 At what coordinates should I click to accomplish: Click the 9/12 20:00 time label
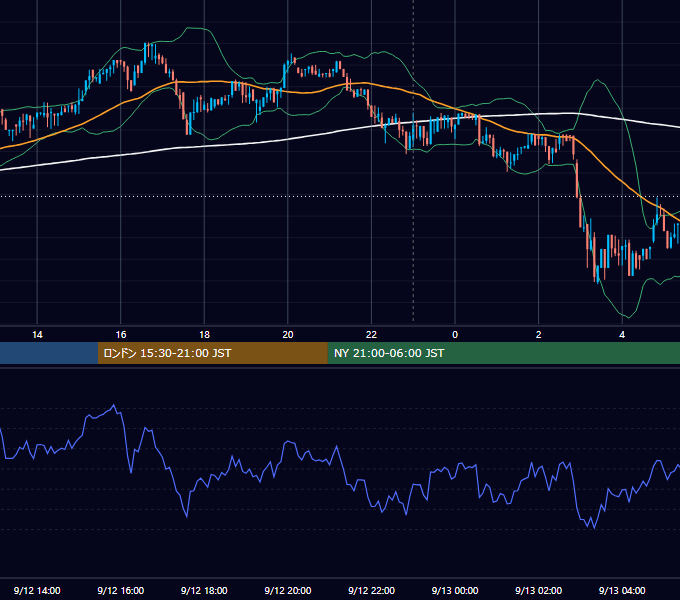(x=288, y=590)
